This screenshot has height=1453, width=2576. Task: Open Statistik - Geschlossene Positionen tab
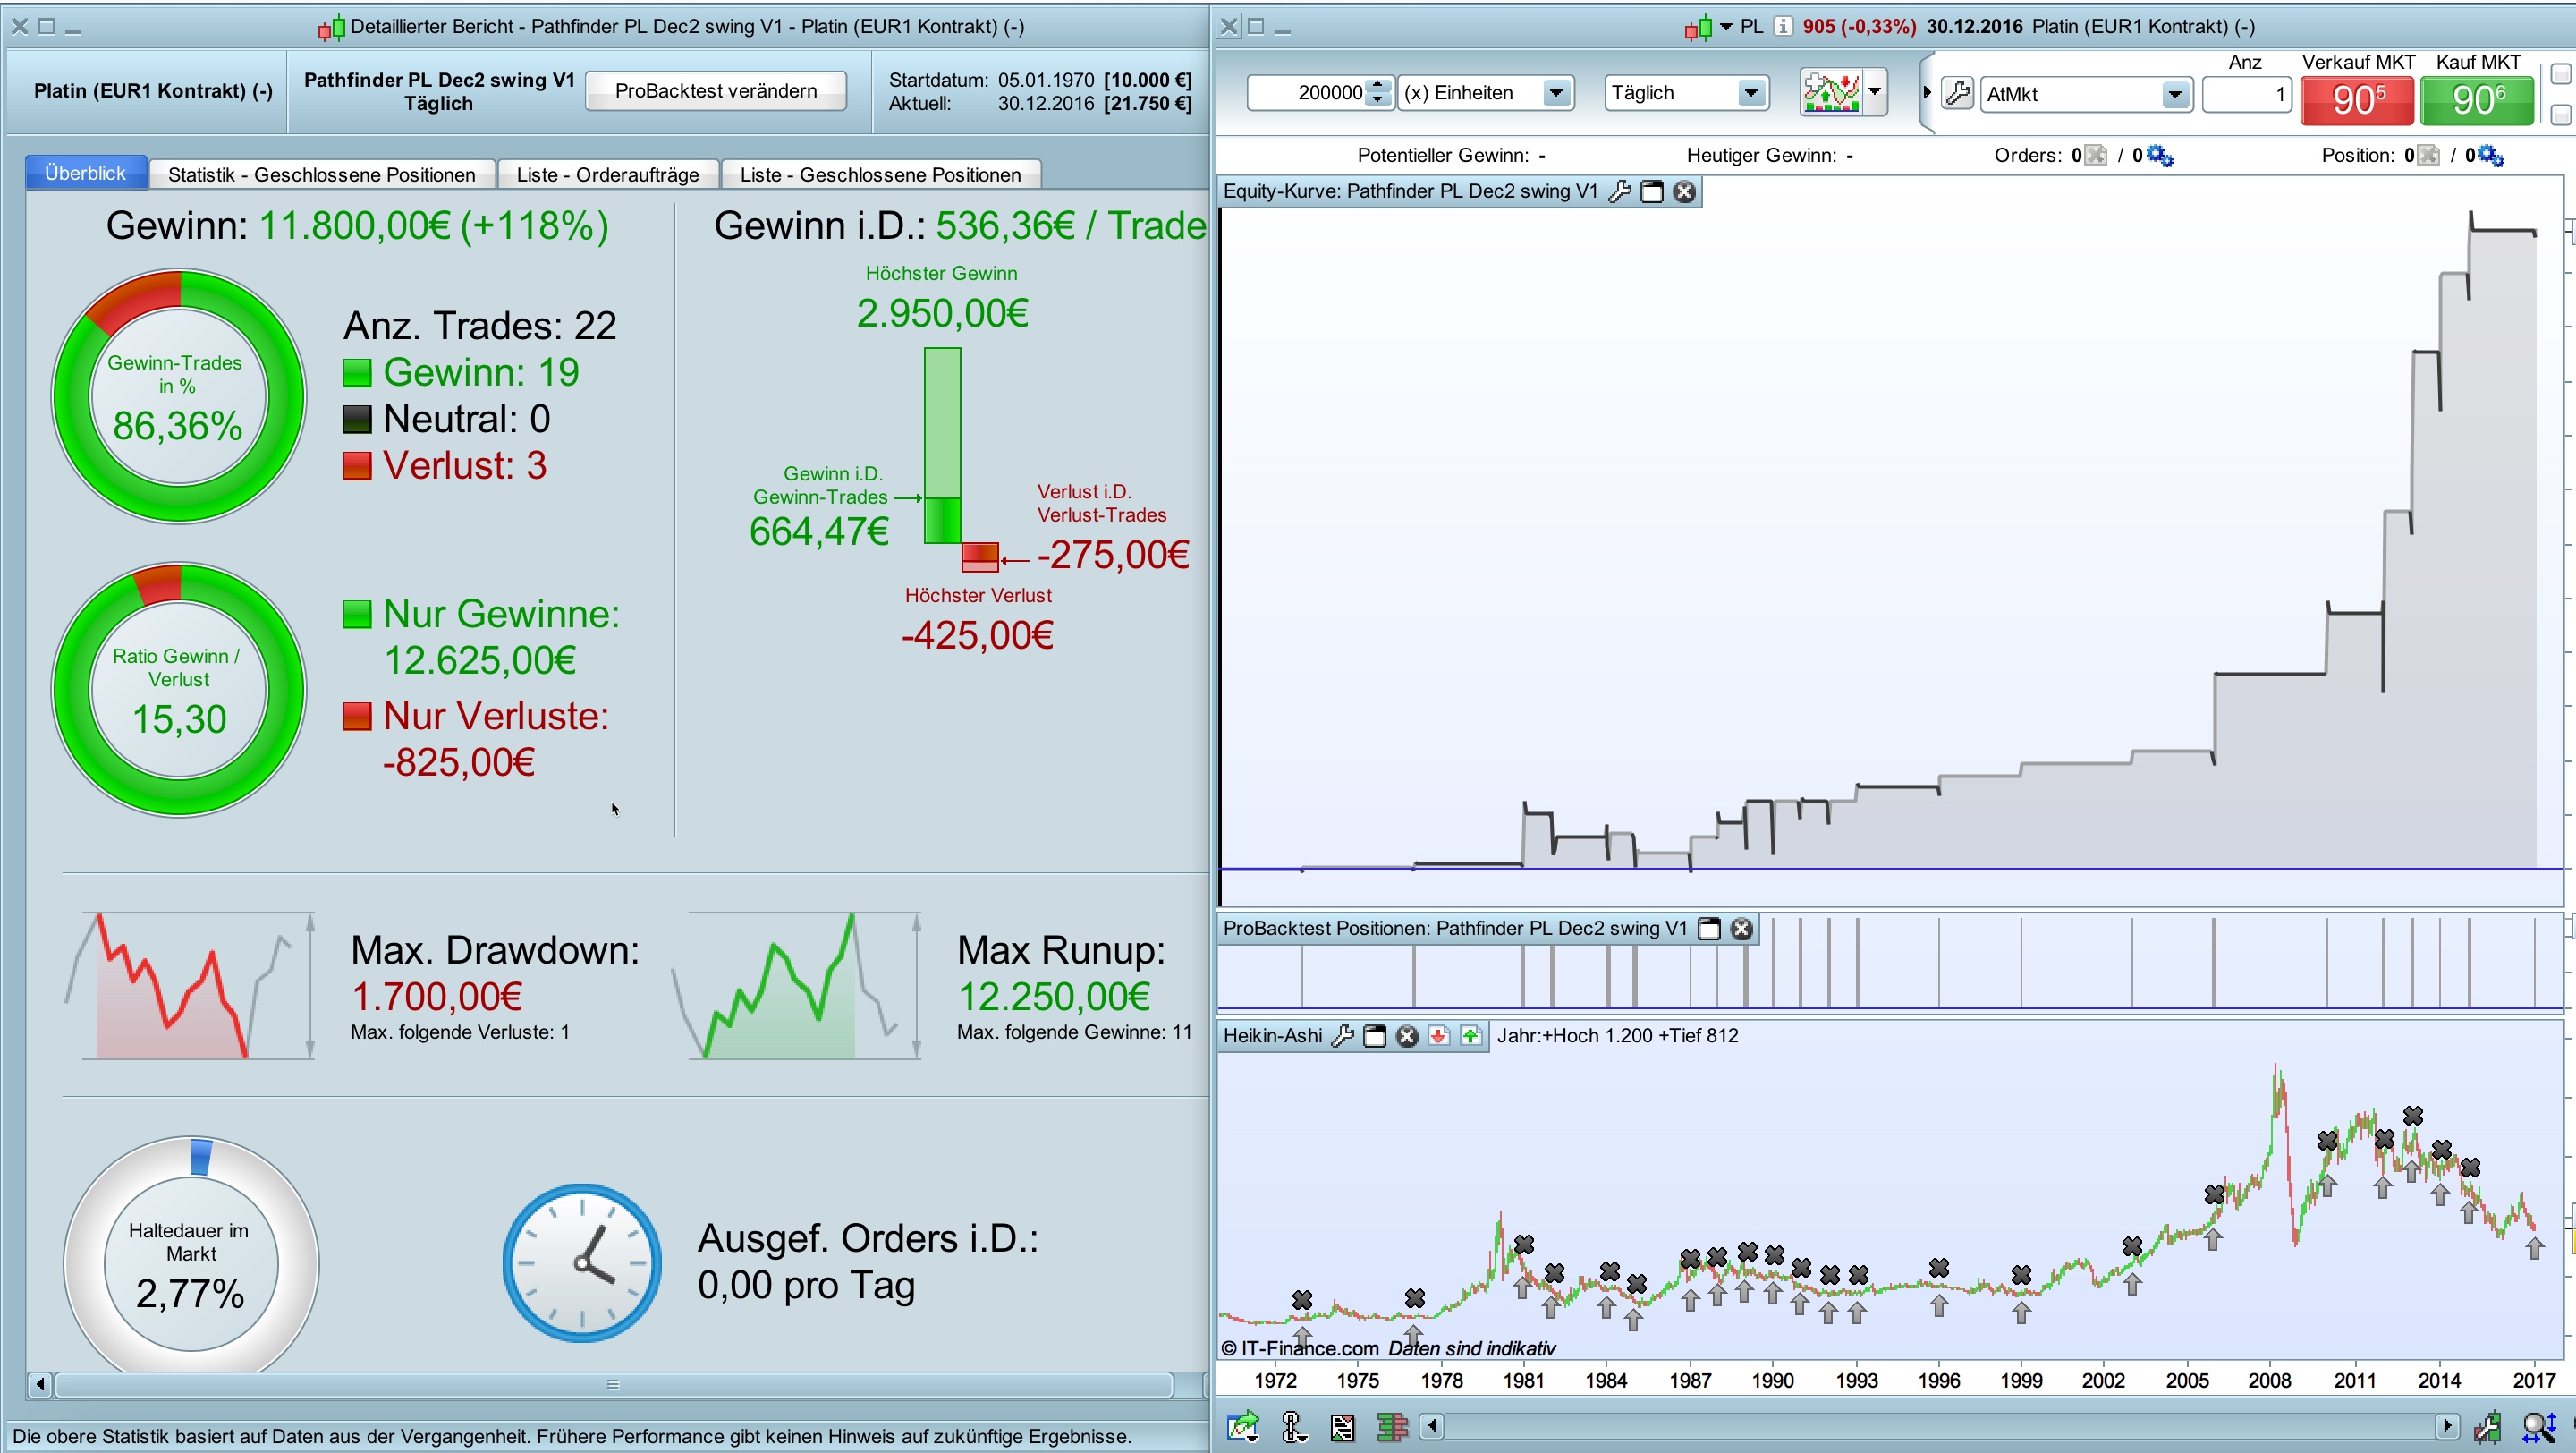coord(321,175)
